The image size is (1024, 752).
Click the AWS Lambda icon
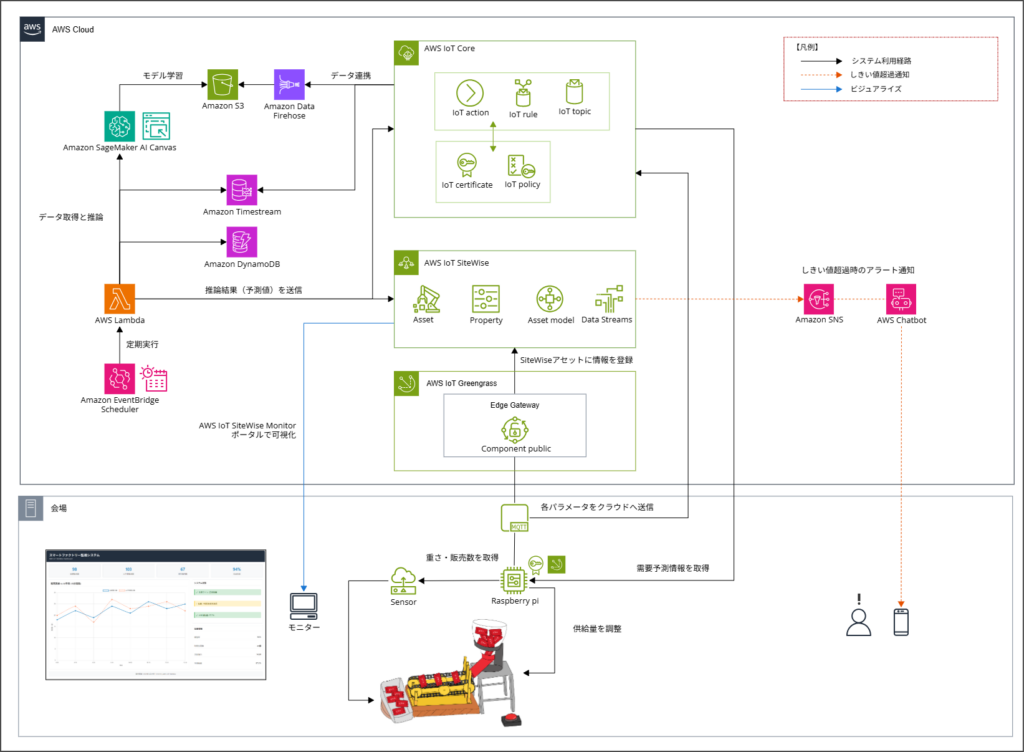pos(120,299)
